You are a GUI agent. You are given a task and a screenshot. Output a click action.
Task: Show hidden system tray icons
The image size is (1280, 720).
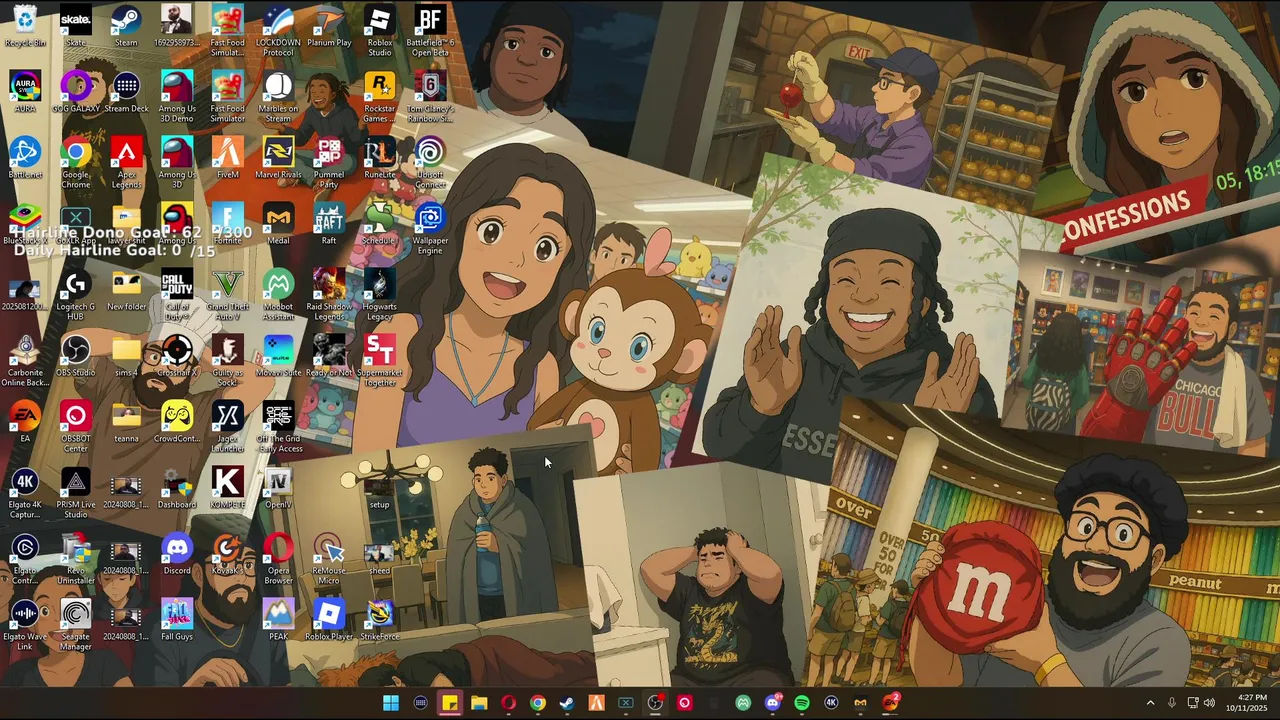(1150, 703)
